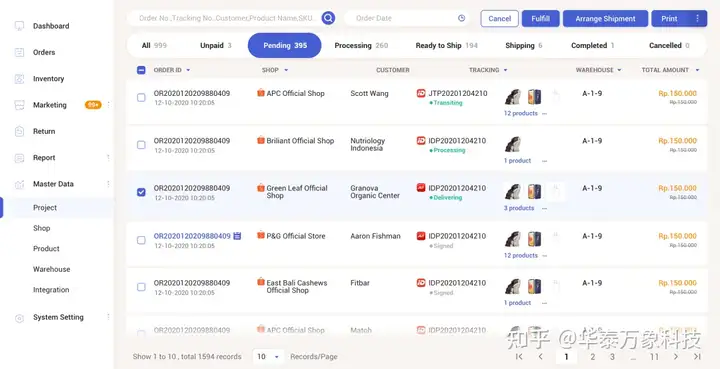Switch to the Processing tab
Screen dimensions: 720x369
coord(361,45)
